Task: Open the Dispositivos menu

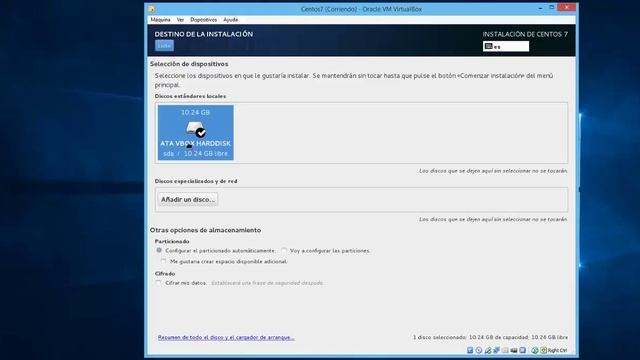Action: pyautogui.click(x=204, y=20)
